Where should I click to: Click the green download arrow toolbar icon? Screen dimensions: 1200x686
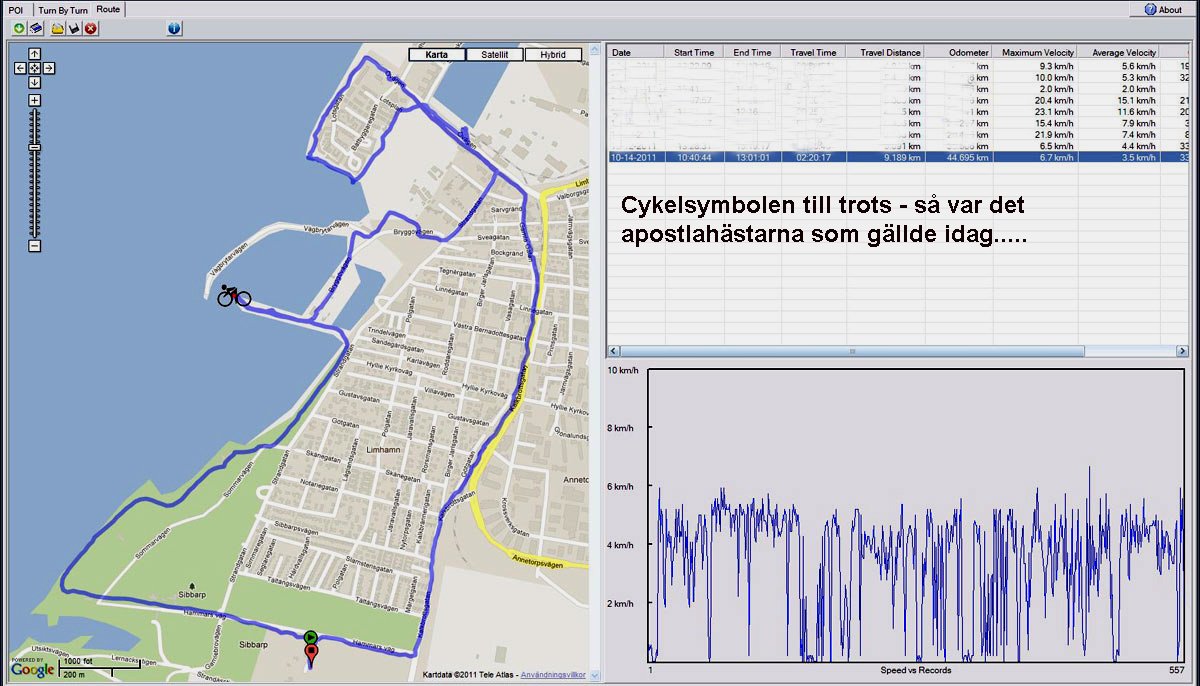click(19, 28)
